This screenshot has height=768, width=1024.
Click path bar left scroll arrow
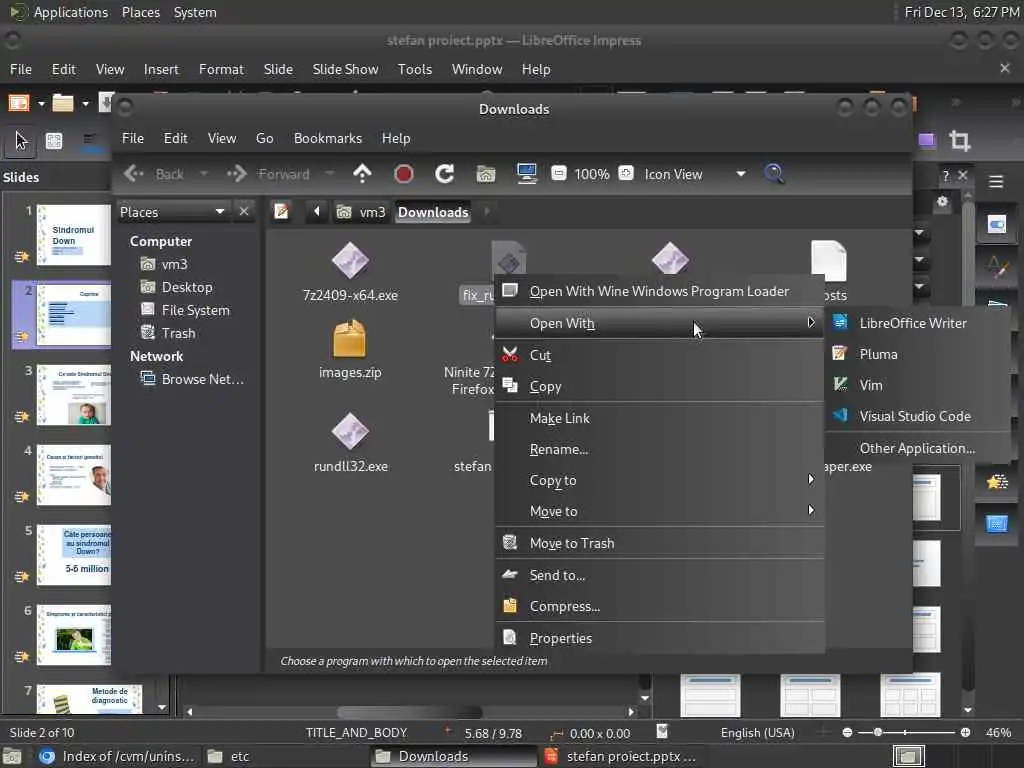(317, 212)
